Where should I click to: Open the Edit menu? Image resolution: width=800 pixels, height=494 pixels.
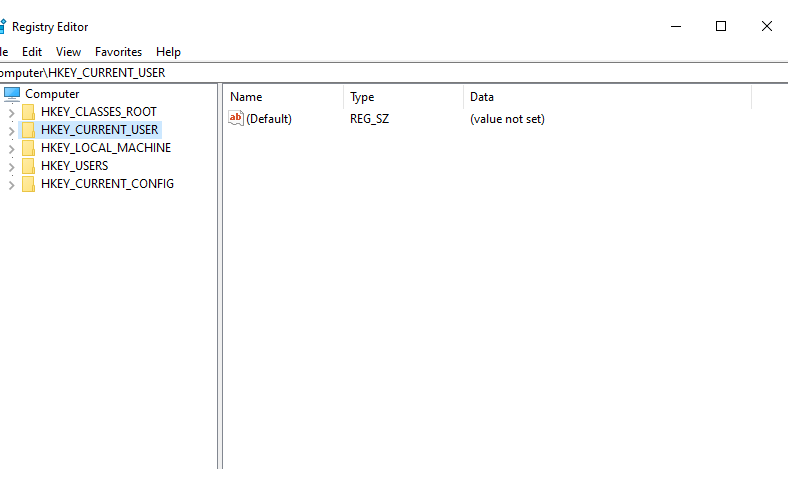click(32, 52)
